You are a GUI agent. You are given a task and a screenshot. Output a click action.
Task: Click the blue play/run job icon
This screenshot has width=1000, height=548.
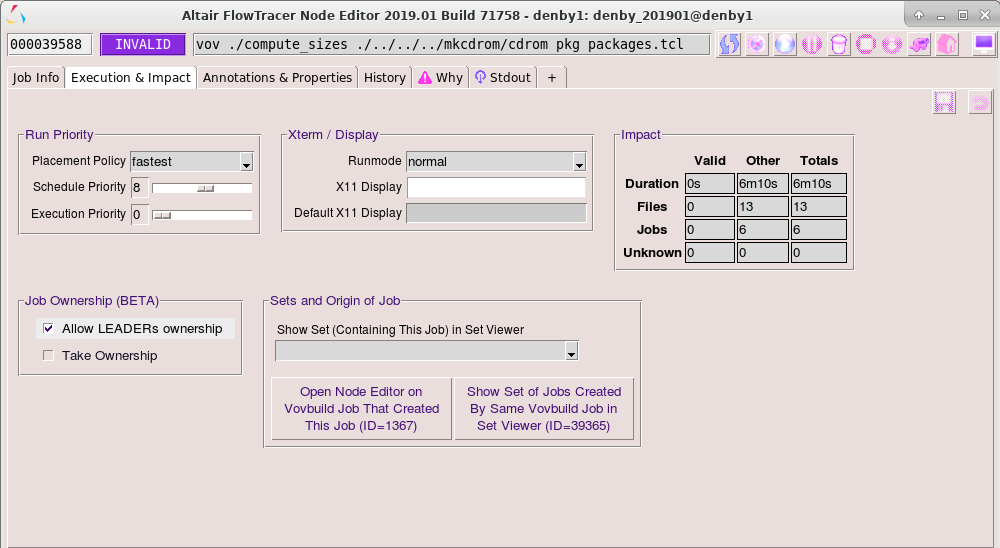pos(784,45)
